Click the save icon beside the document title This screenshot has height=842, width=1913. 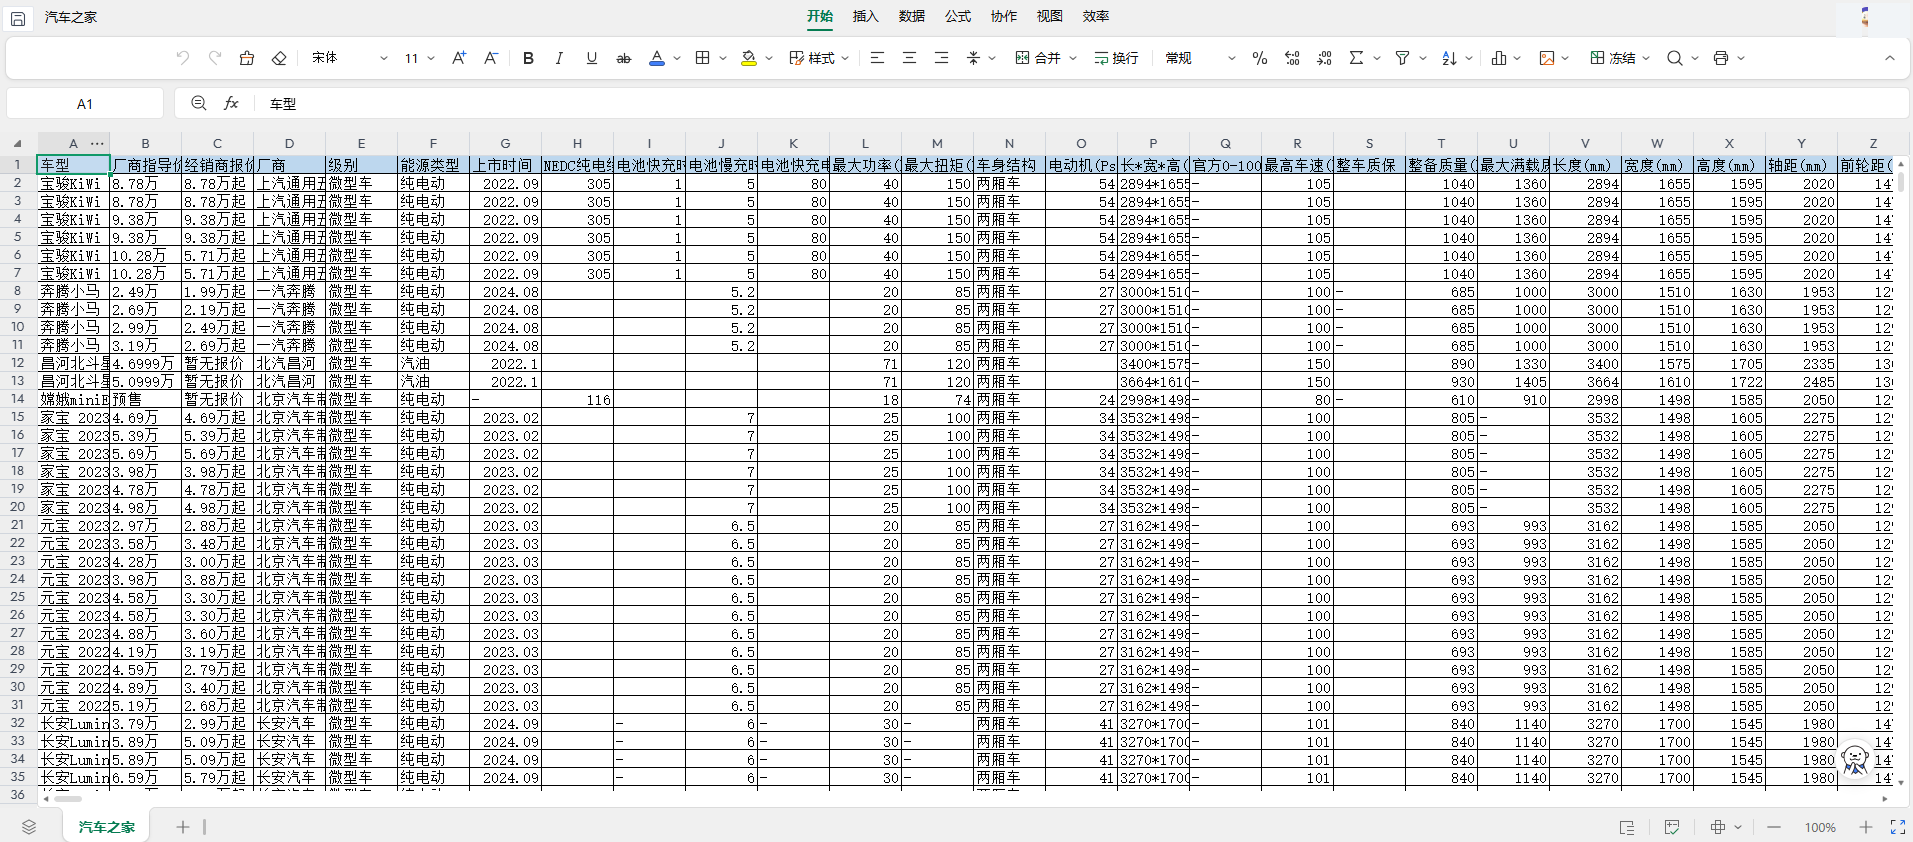tap(18, 18)
